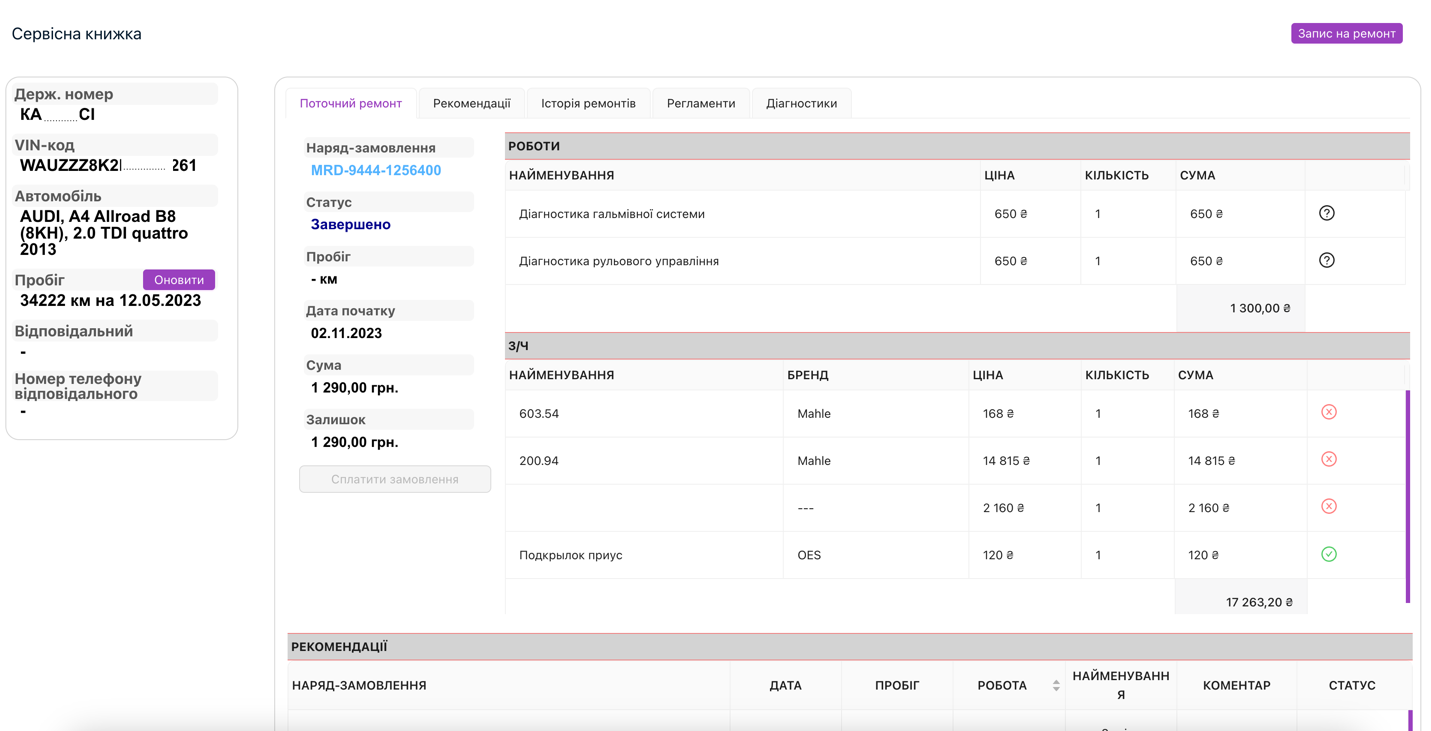Open the Рекомендації tab
This screenshot has width=1431, height=731.
471,103
